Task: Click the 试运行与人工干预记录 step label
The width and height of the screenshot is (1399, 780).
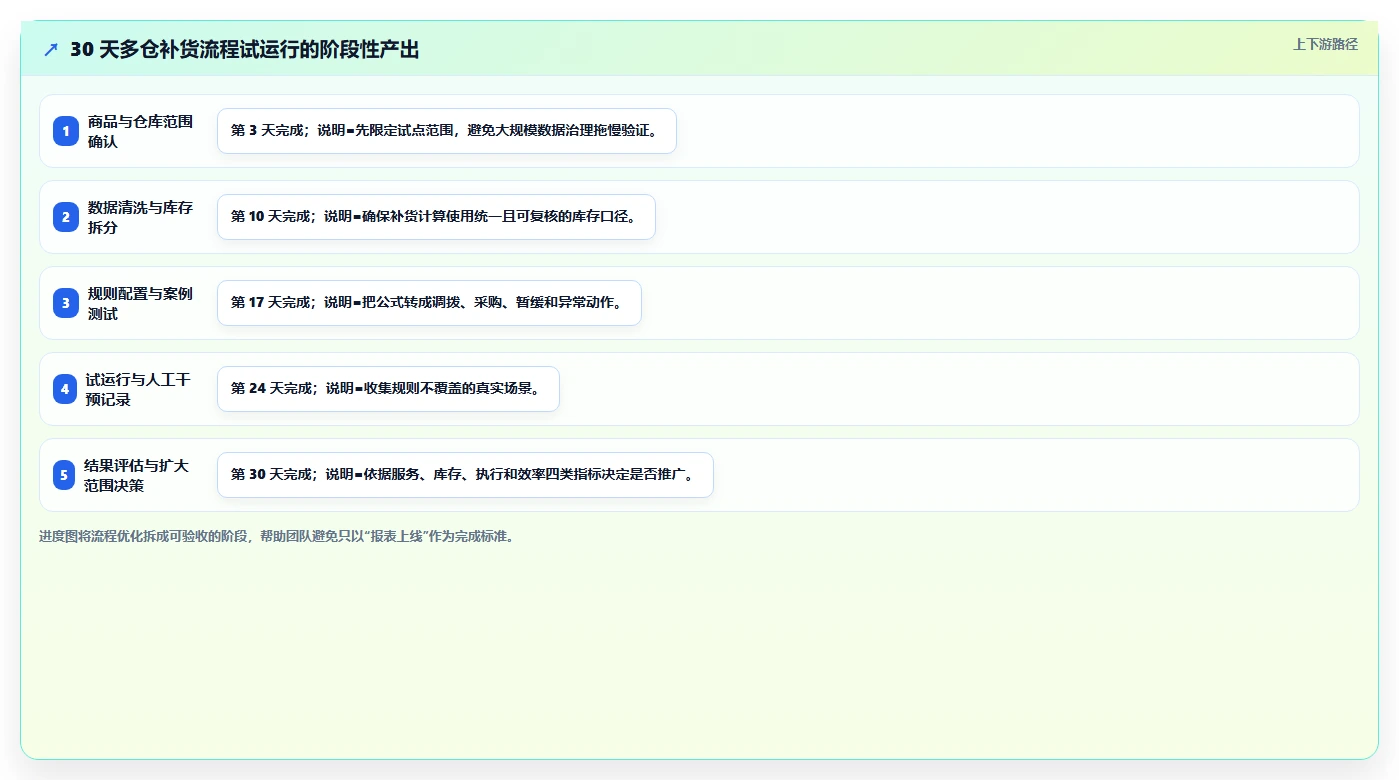Action: 138,389
